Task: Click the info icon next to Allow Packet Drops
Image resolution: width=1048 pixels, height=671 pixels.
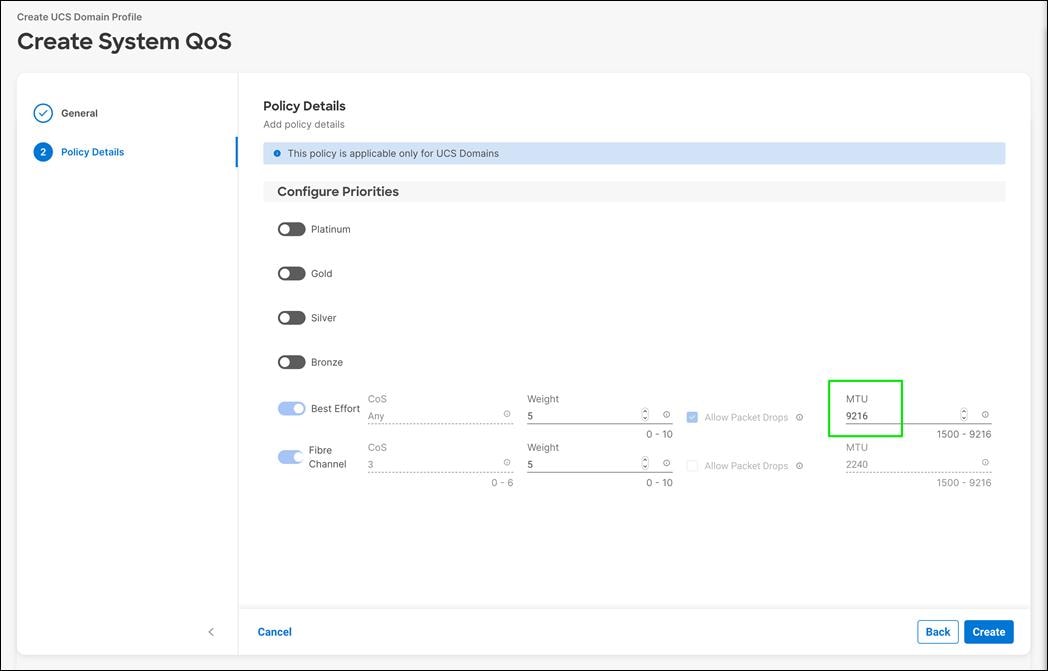Action: 800,417
